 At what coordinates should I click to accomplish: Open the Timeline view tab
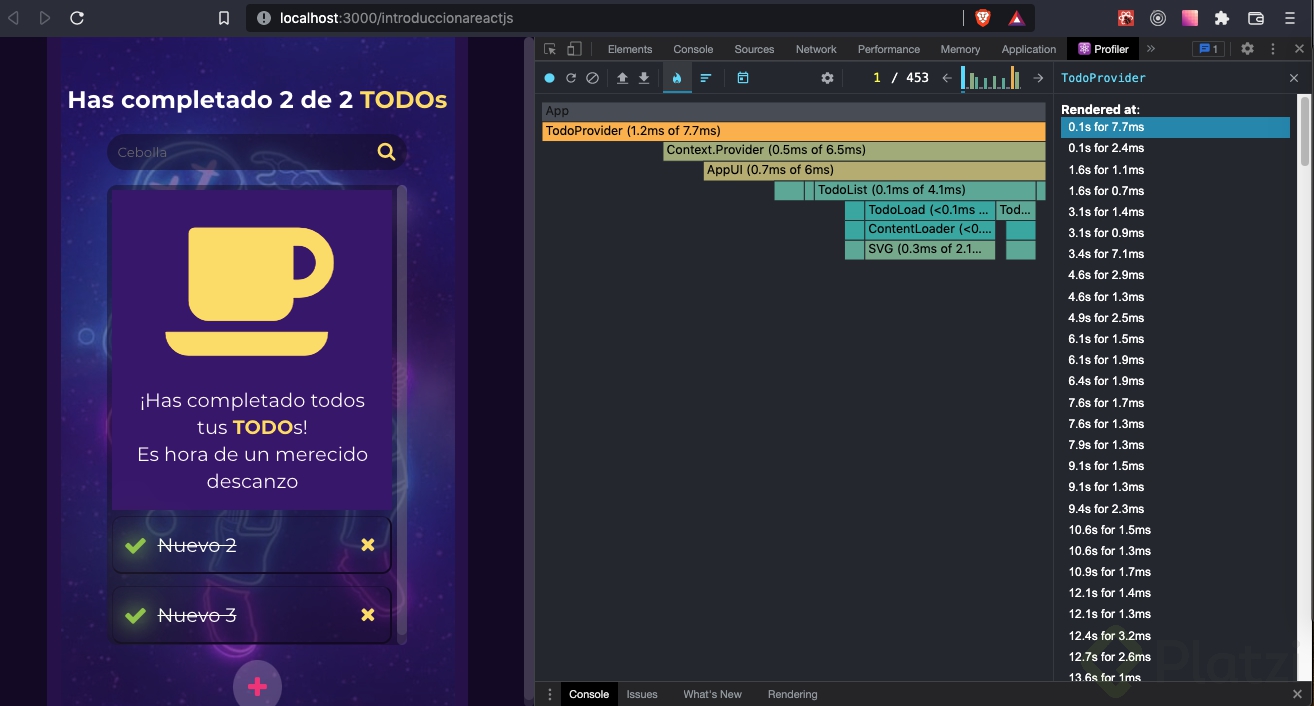point(743,78)
